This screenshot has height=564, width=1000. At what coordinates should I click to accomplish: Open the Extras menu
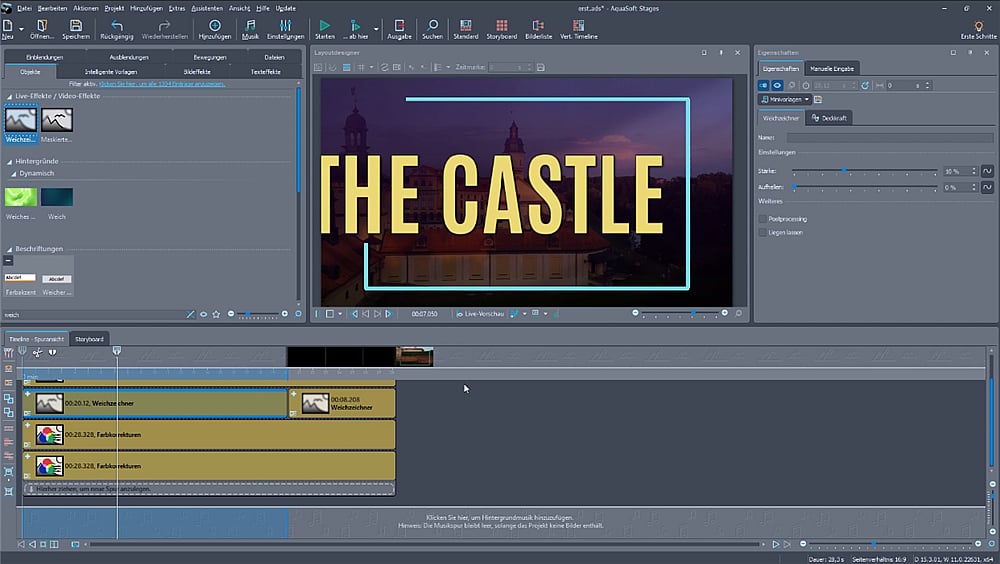(177, 8)
